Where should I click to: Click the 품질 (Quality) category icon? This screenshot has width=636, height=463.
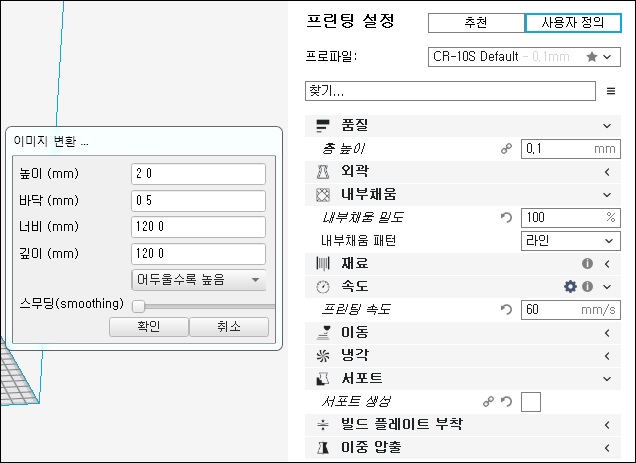coord(323,126)
